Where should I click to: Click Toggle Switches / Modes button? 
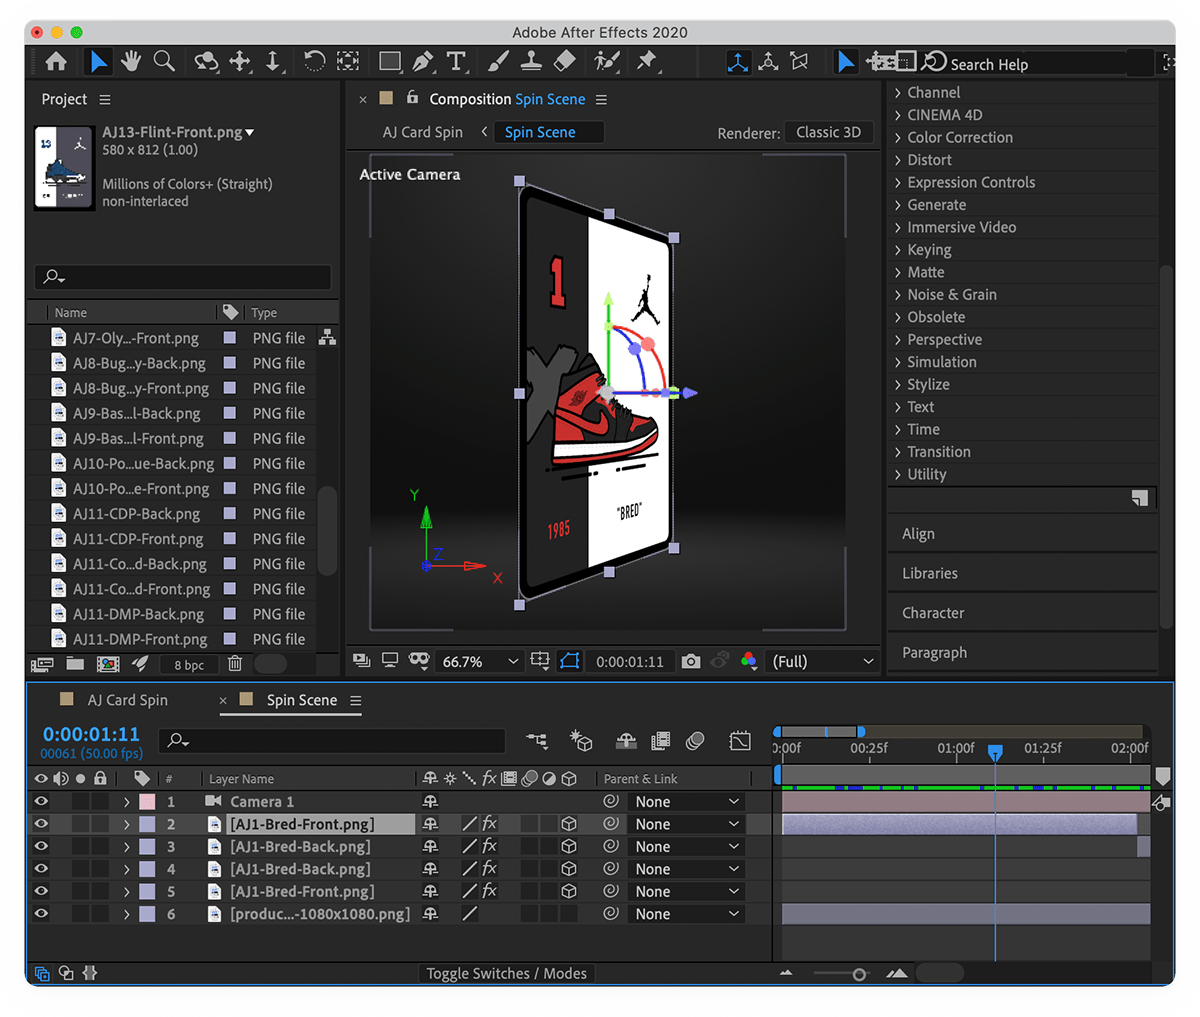click(506, 973)
